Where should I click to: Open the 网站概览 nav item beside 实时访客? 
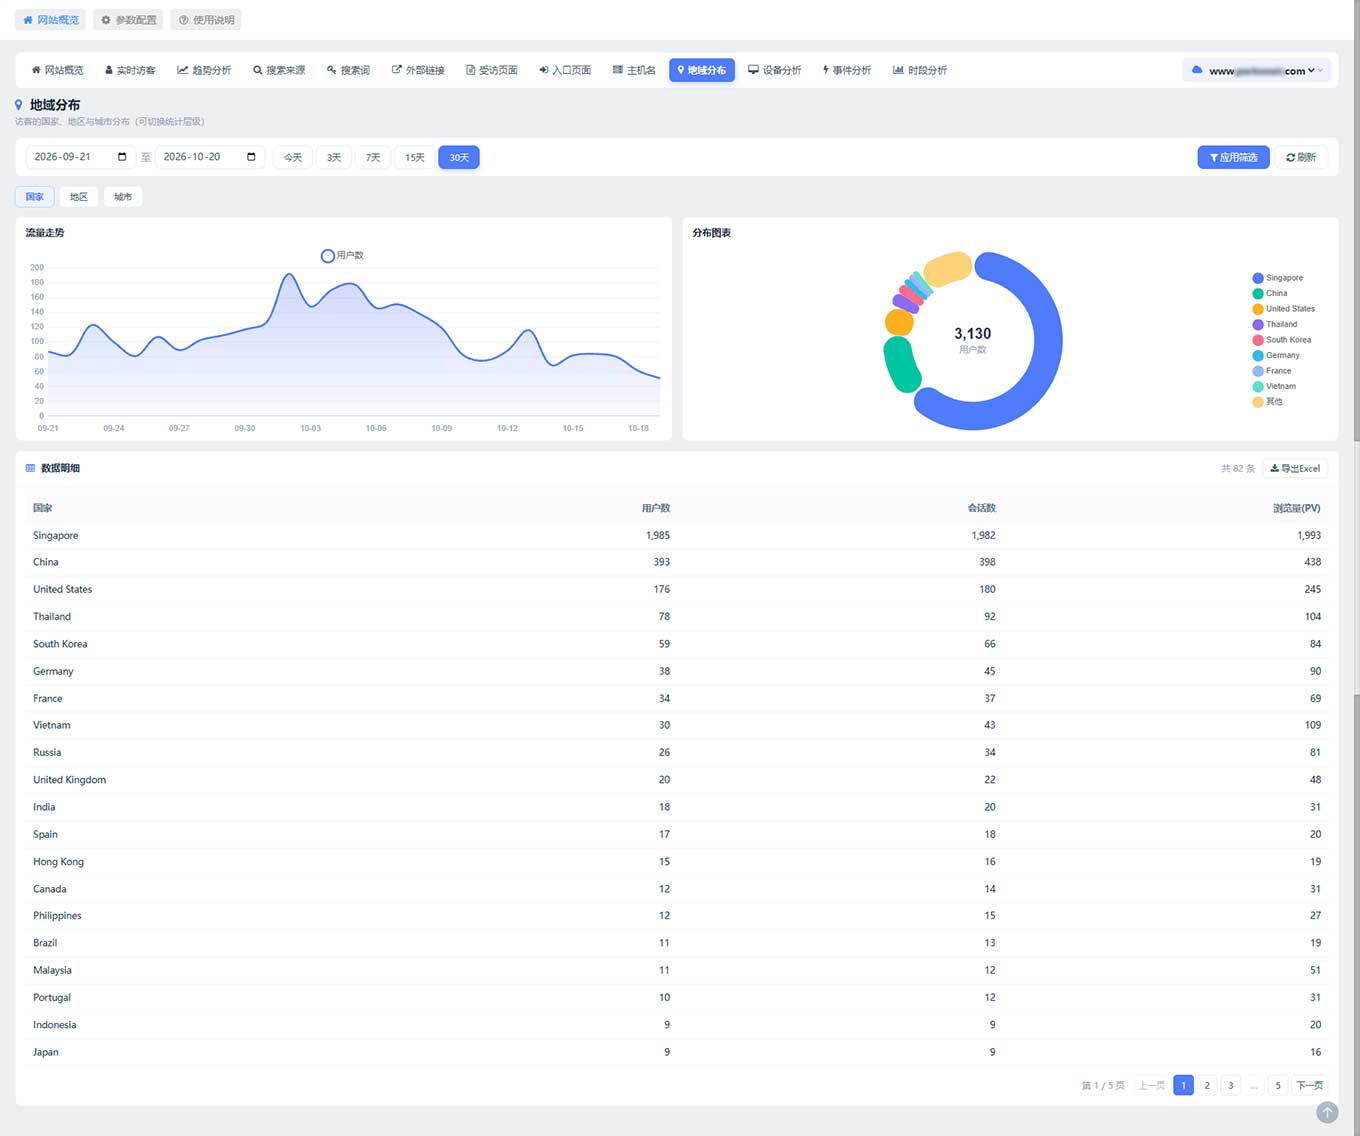(57, 70)
